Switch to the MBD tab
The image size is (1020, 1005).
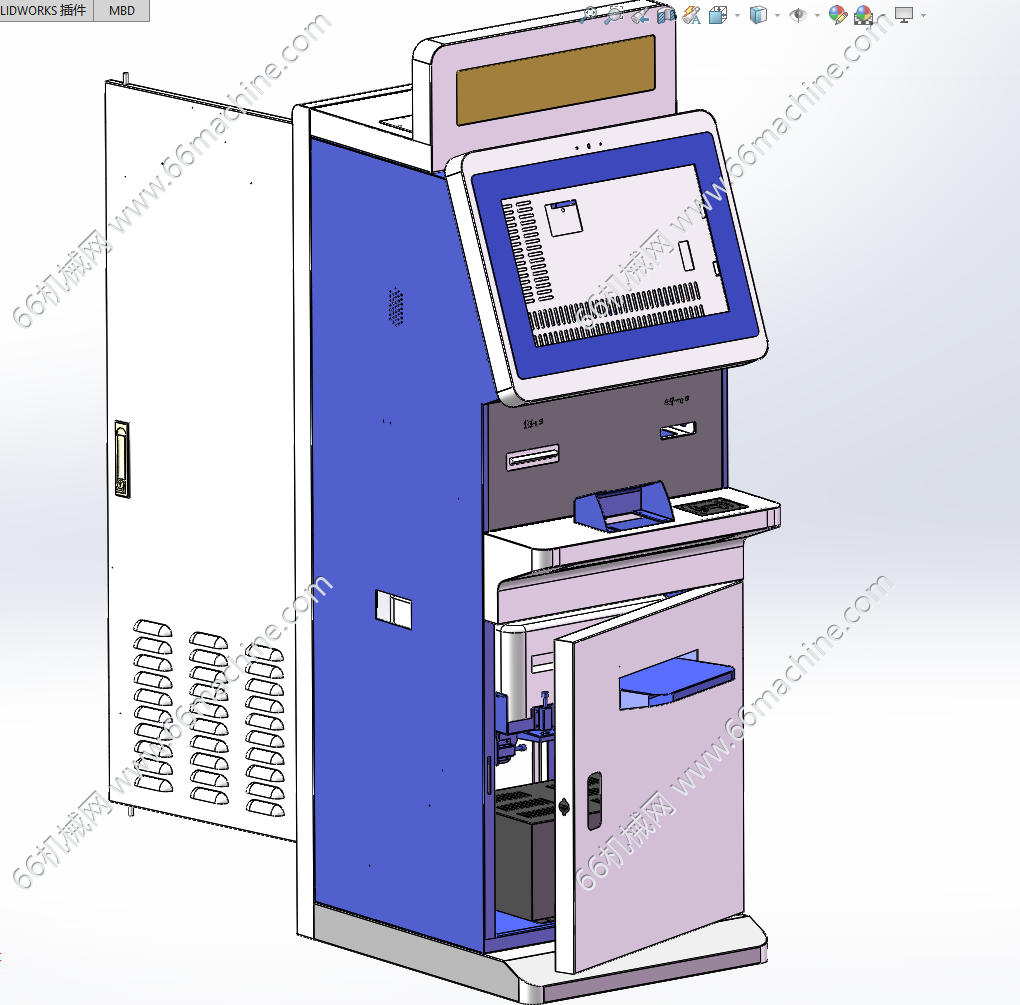(x=122, y=10)
